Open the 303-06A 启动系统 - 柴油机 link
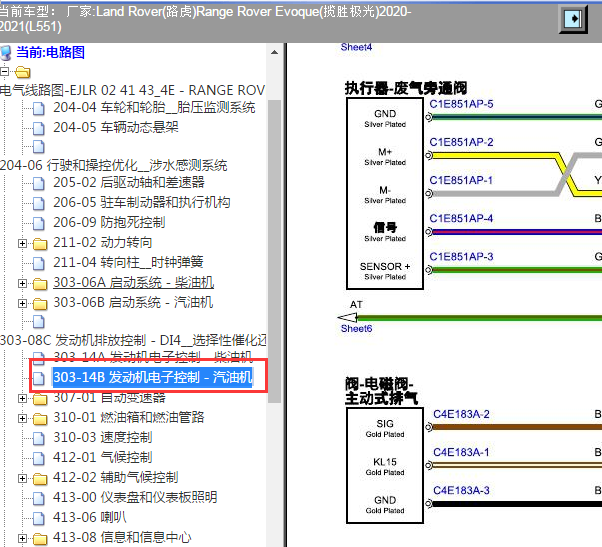 click(134, 283)
